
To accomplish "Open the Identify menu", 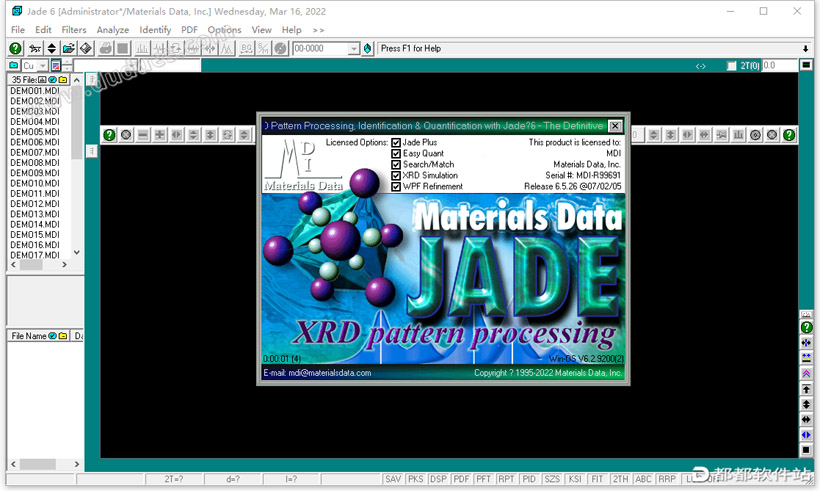I will click(155, 30).
